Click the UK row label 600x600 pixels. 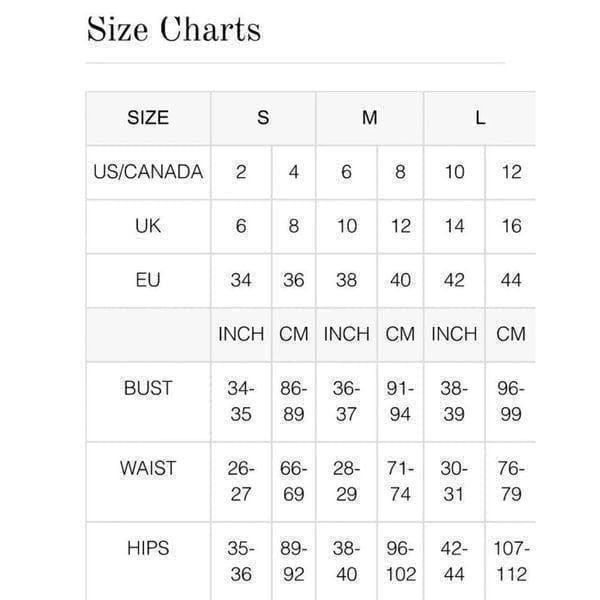click(148, 226)
